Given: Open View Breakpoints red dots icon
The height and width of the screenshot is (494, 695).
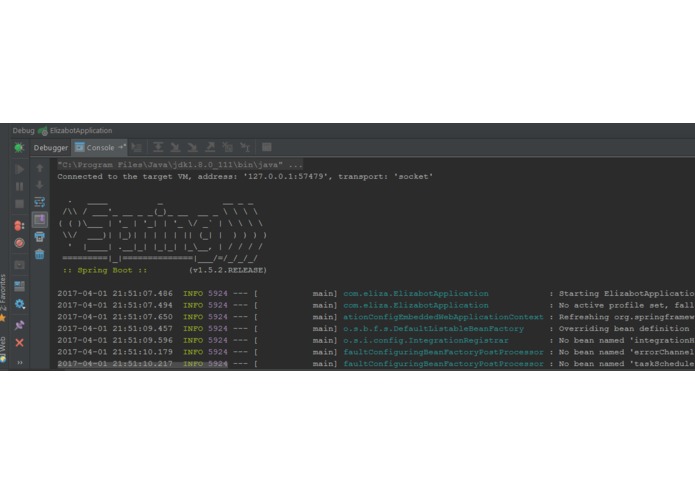Looking at the screenshot, I should [19, 226].
